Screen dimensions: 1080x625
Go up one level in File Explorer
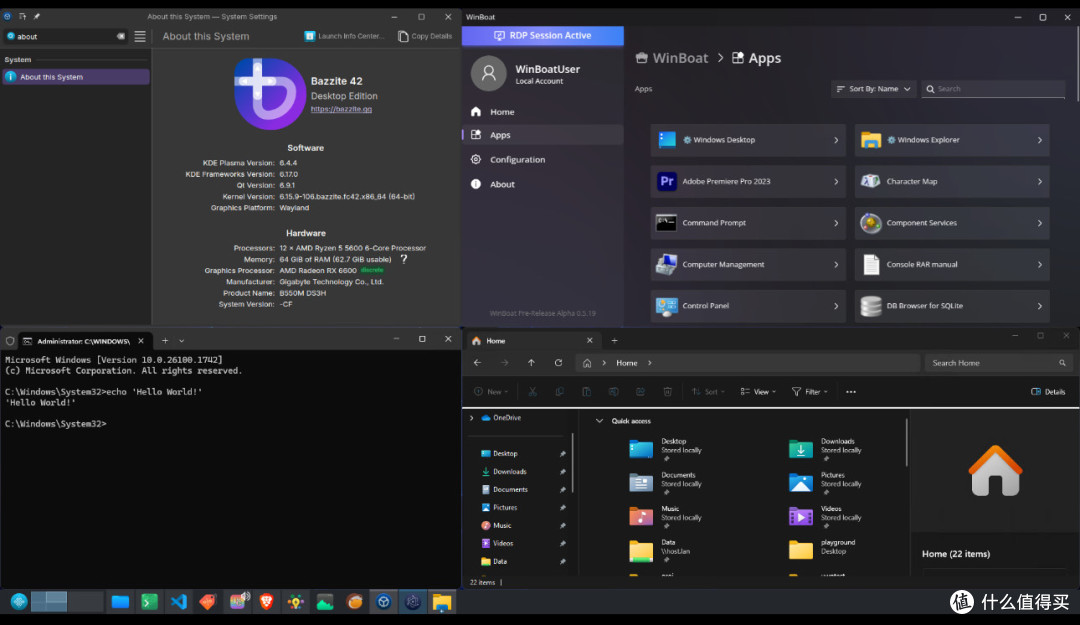(531, 362)
